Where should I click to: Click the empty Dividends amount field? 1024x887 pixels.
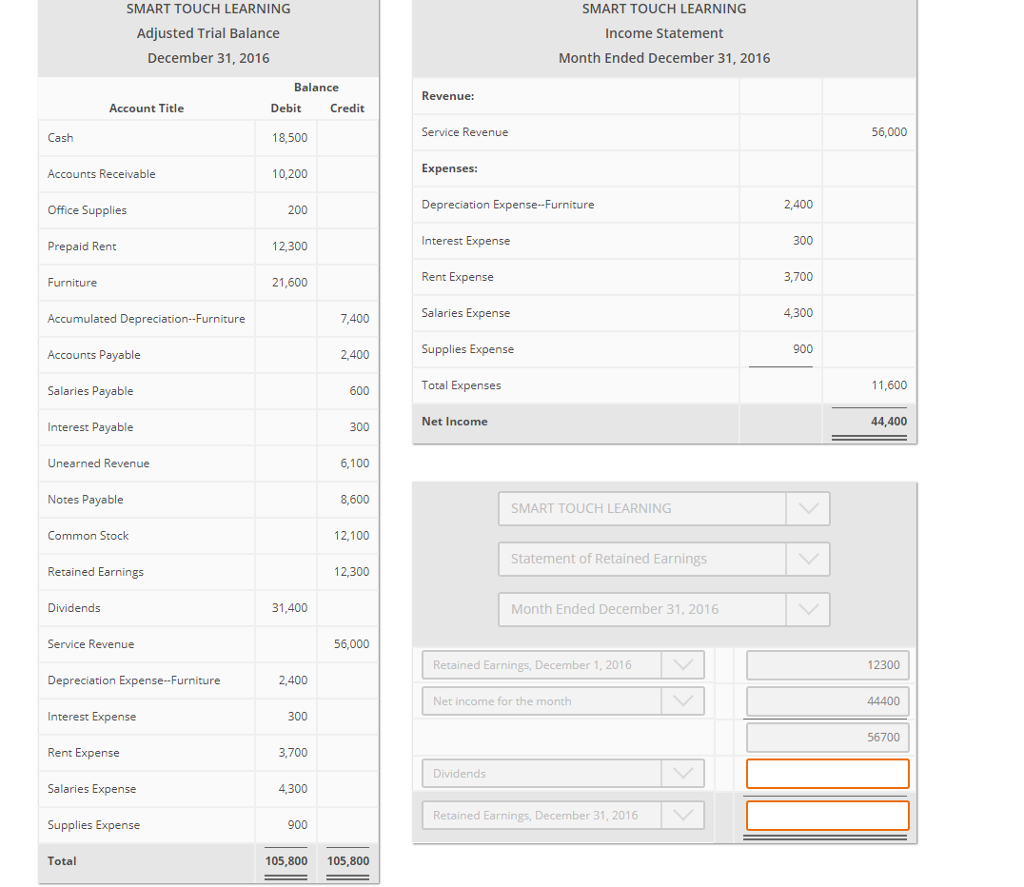pos(827,773)
